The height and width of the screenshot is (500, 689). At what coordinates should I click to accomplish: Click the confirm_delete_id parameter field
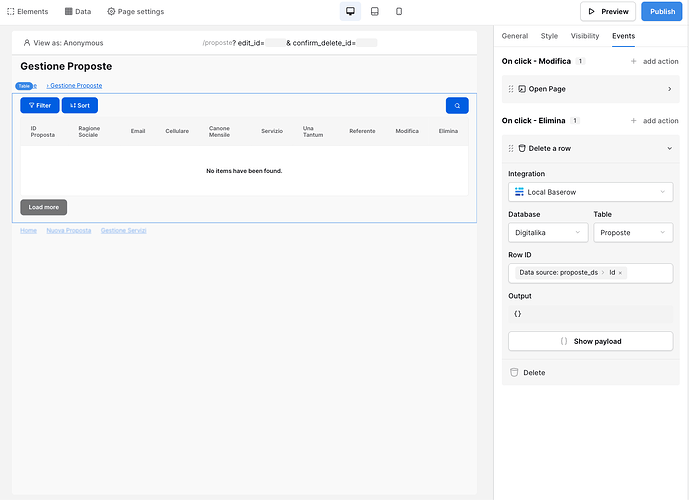point(366,43)
